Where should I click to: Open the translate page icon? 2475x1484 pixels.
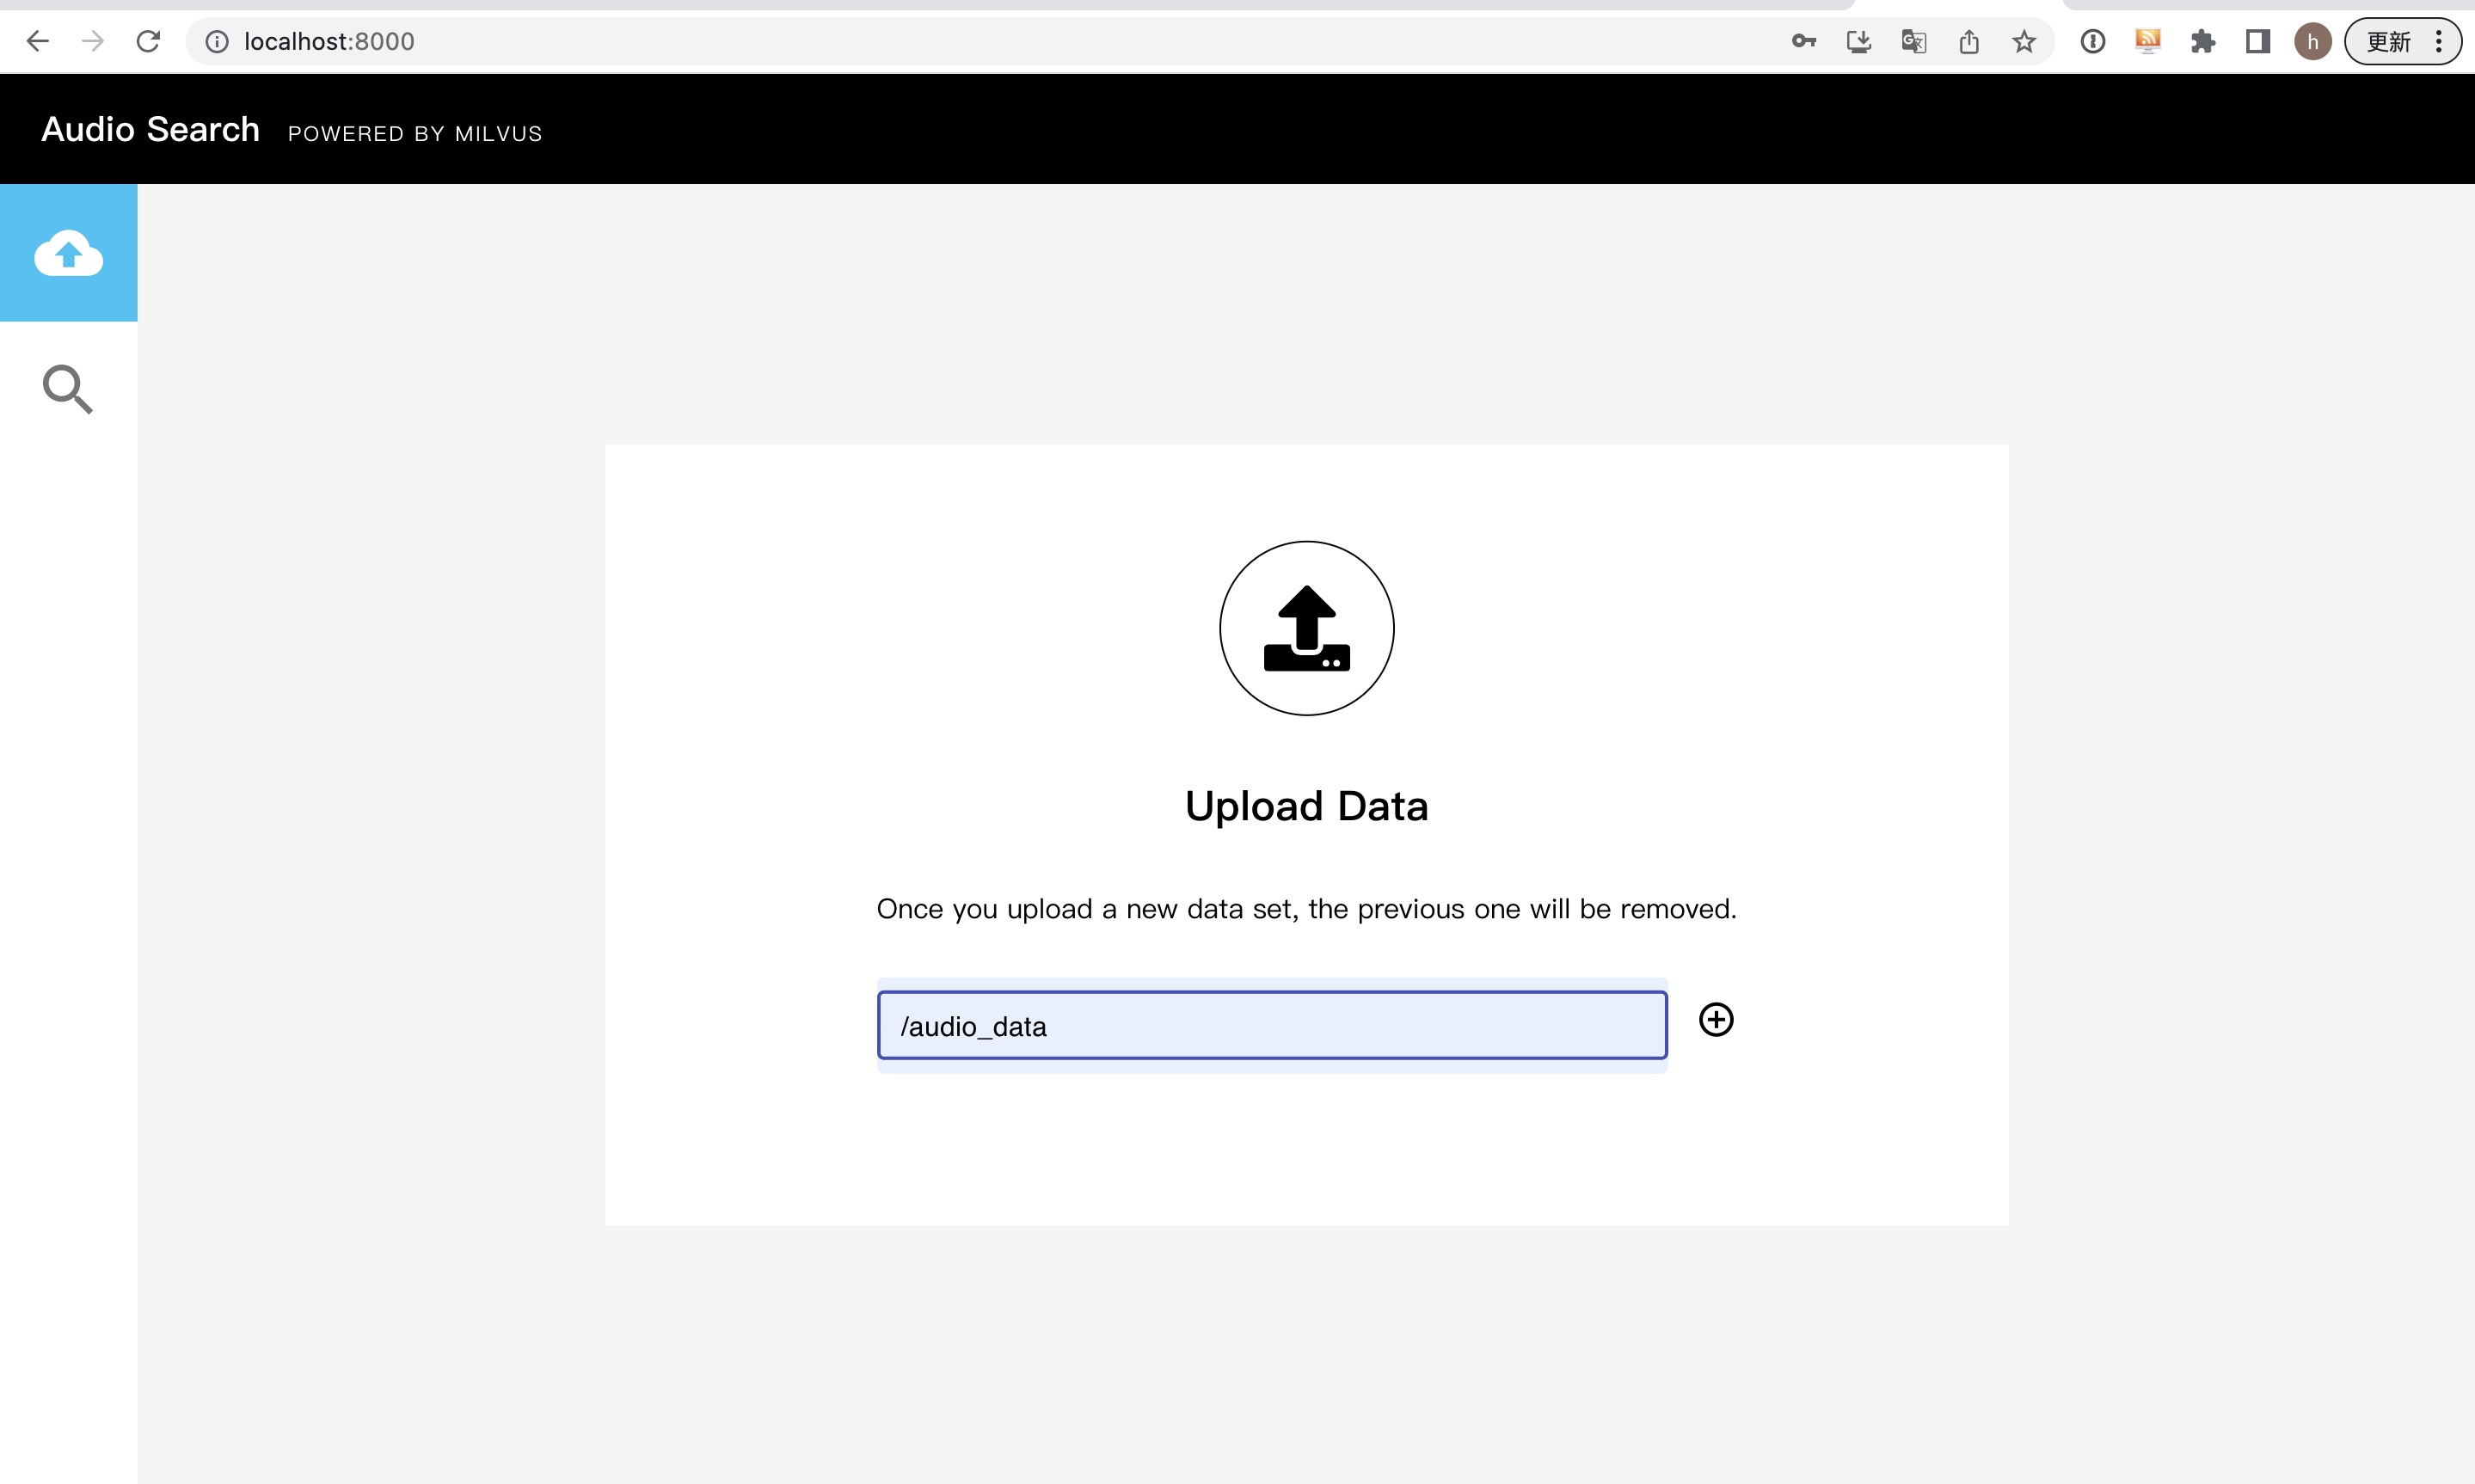[x=1913, y=41]
